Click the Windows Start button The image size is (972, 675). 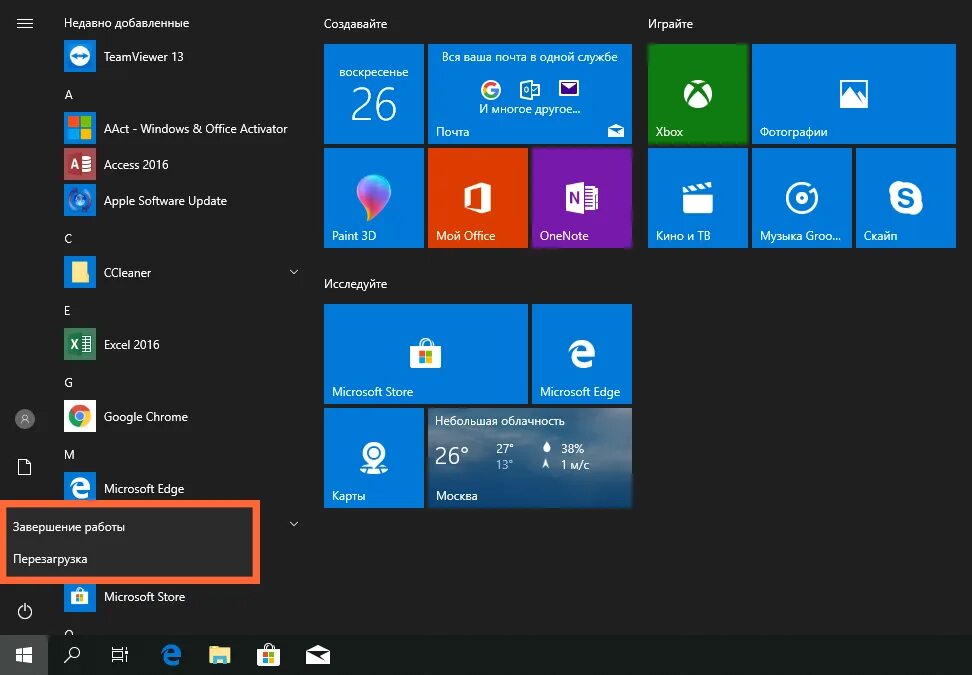24,655
